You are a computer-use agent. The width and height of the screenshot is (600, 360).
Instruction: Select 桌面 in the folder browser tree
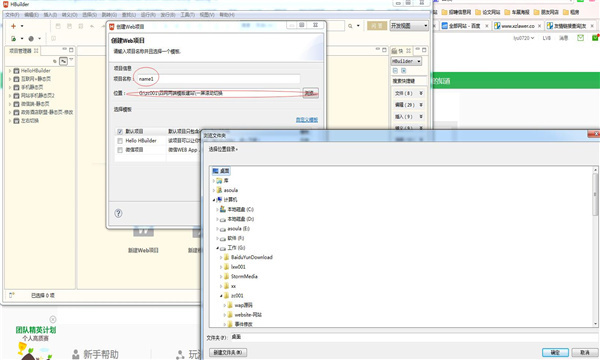tap(221, 171)
